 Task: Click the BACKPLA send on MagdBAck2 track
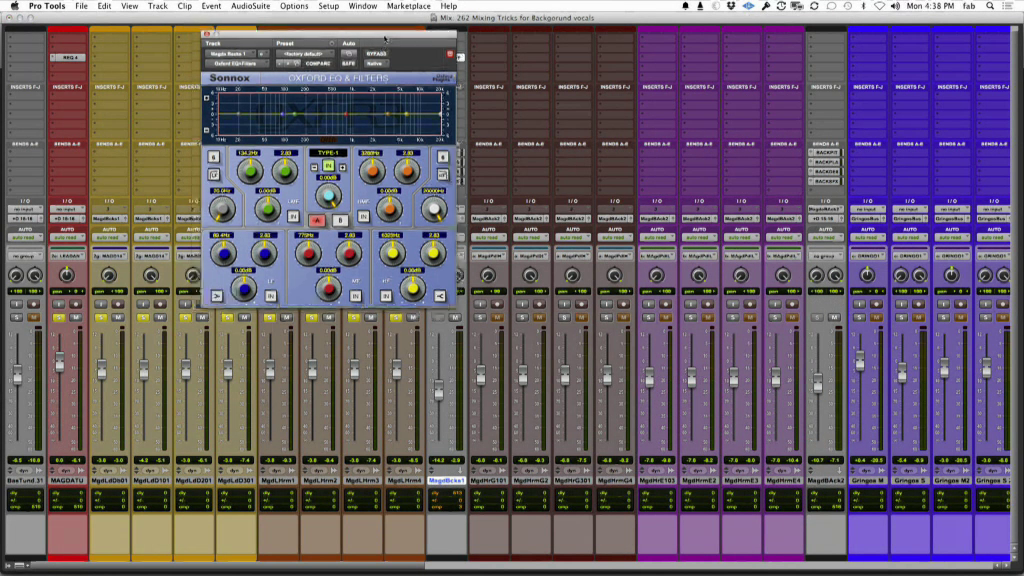click(x=825, y=162)
